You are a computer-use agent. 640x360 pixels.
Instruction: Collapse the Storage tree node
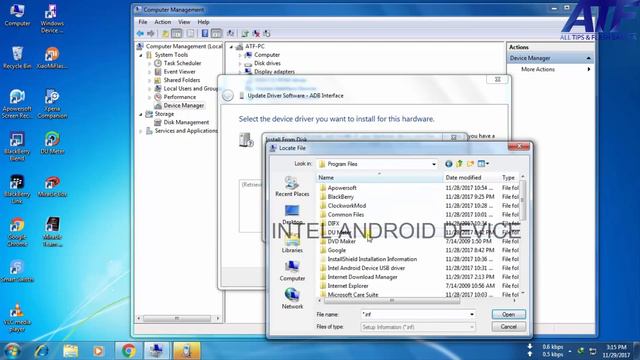coord(141,114)
